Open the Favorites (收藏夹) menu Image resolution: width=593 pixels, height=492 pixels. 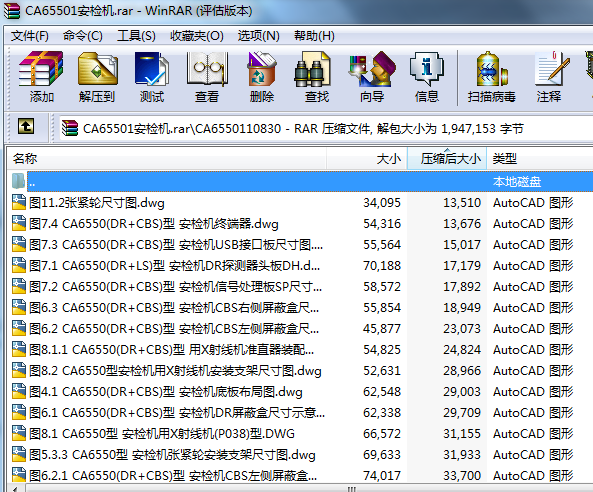[x=197, y=36]
